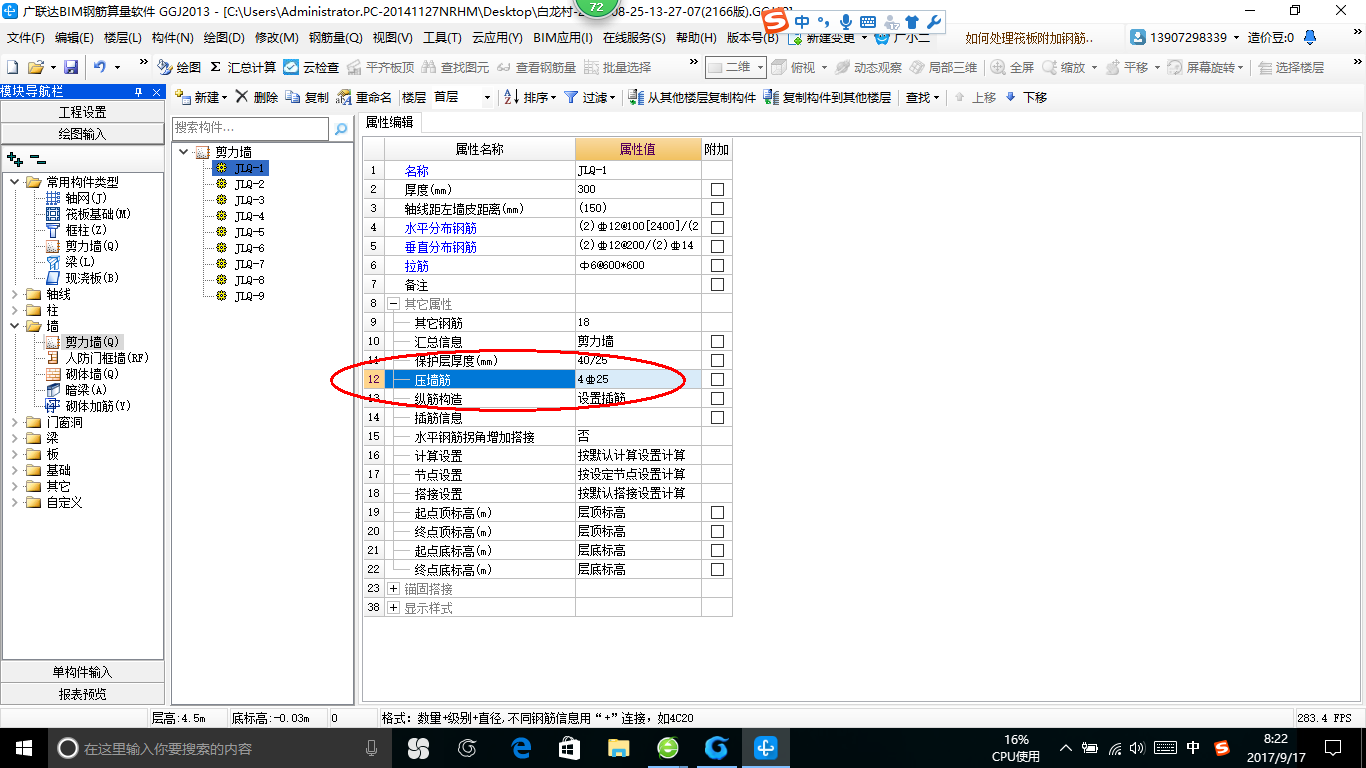The height and width of the screenshot is (768, 1366).
Task: Toggle 附加 checkbox for 厚度(mm)
Action: coord(717,190)
